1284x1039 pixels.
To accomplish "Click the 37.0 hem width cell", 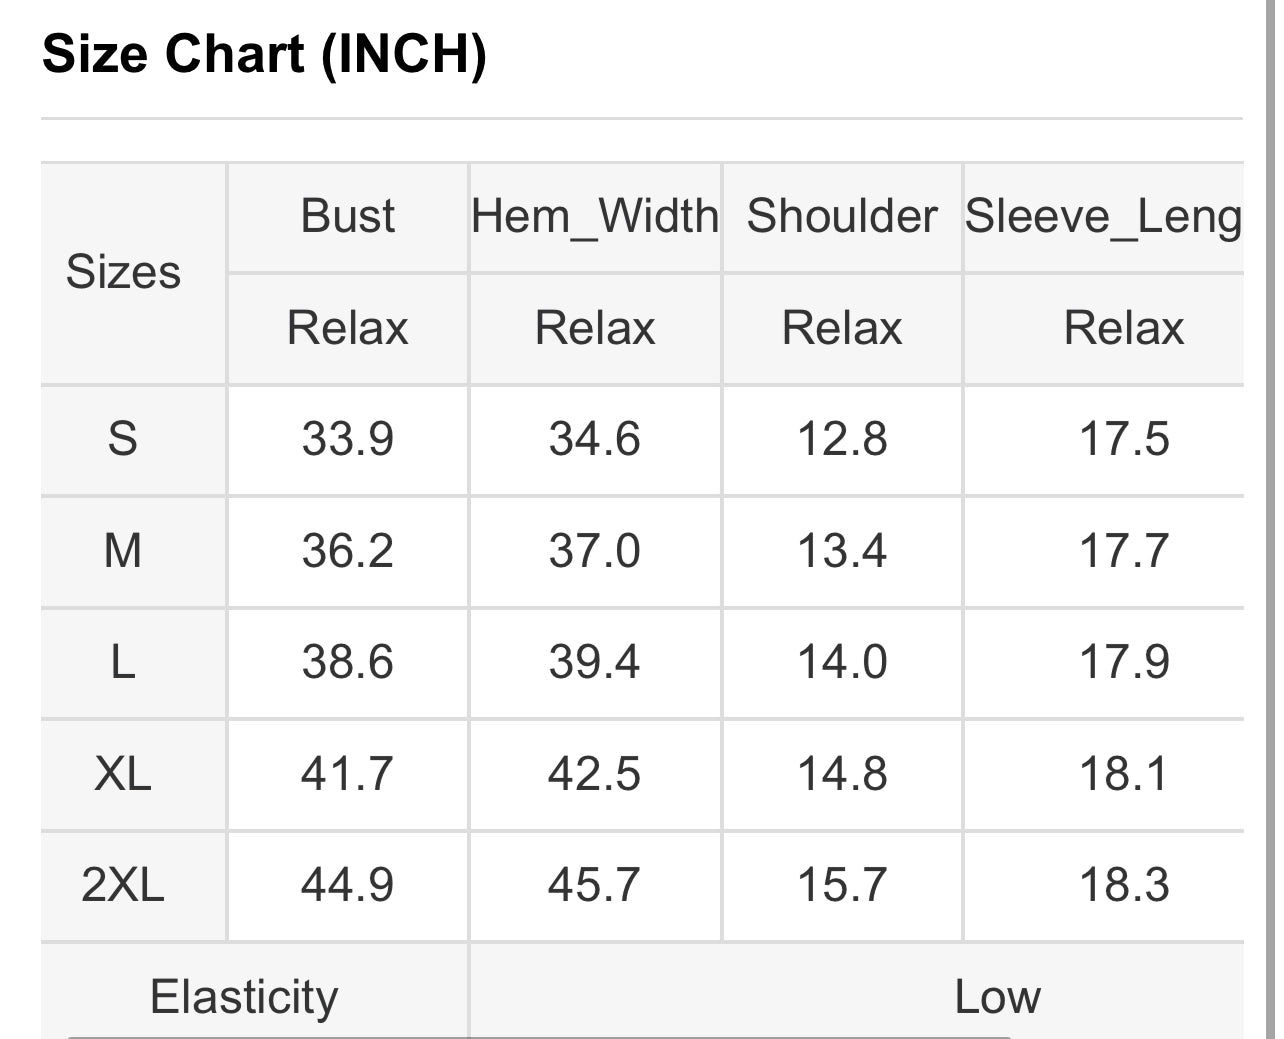I will (x=595, y=551).
